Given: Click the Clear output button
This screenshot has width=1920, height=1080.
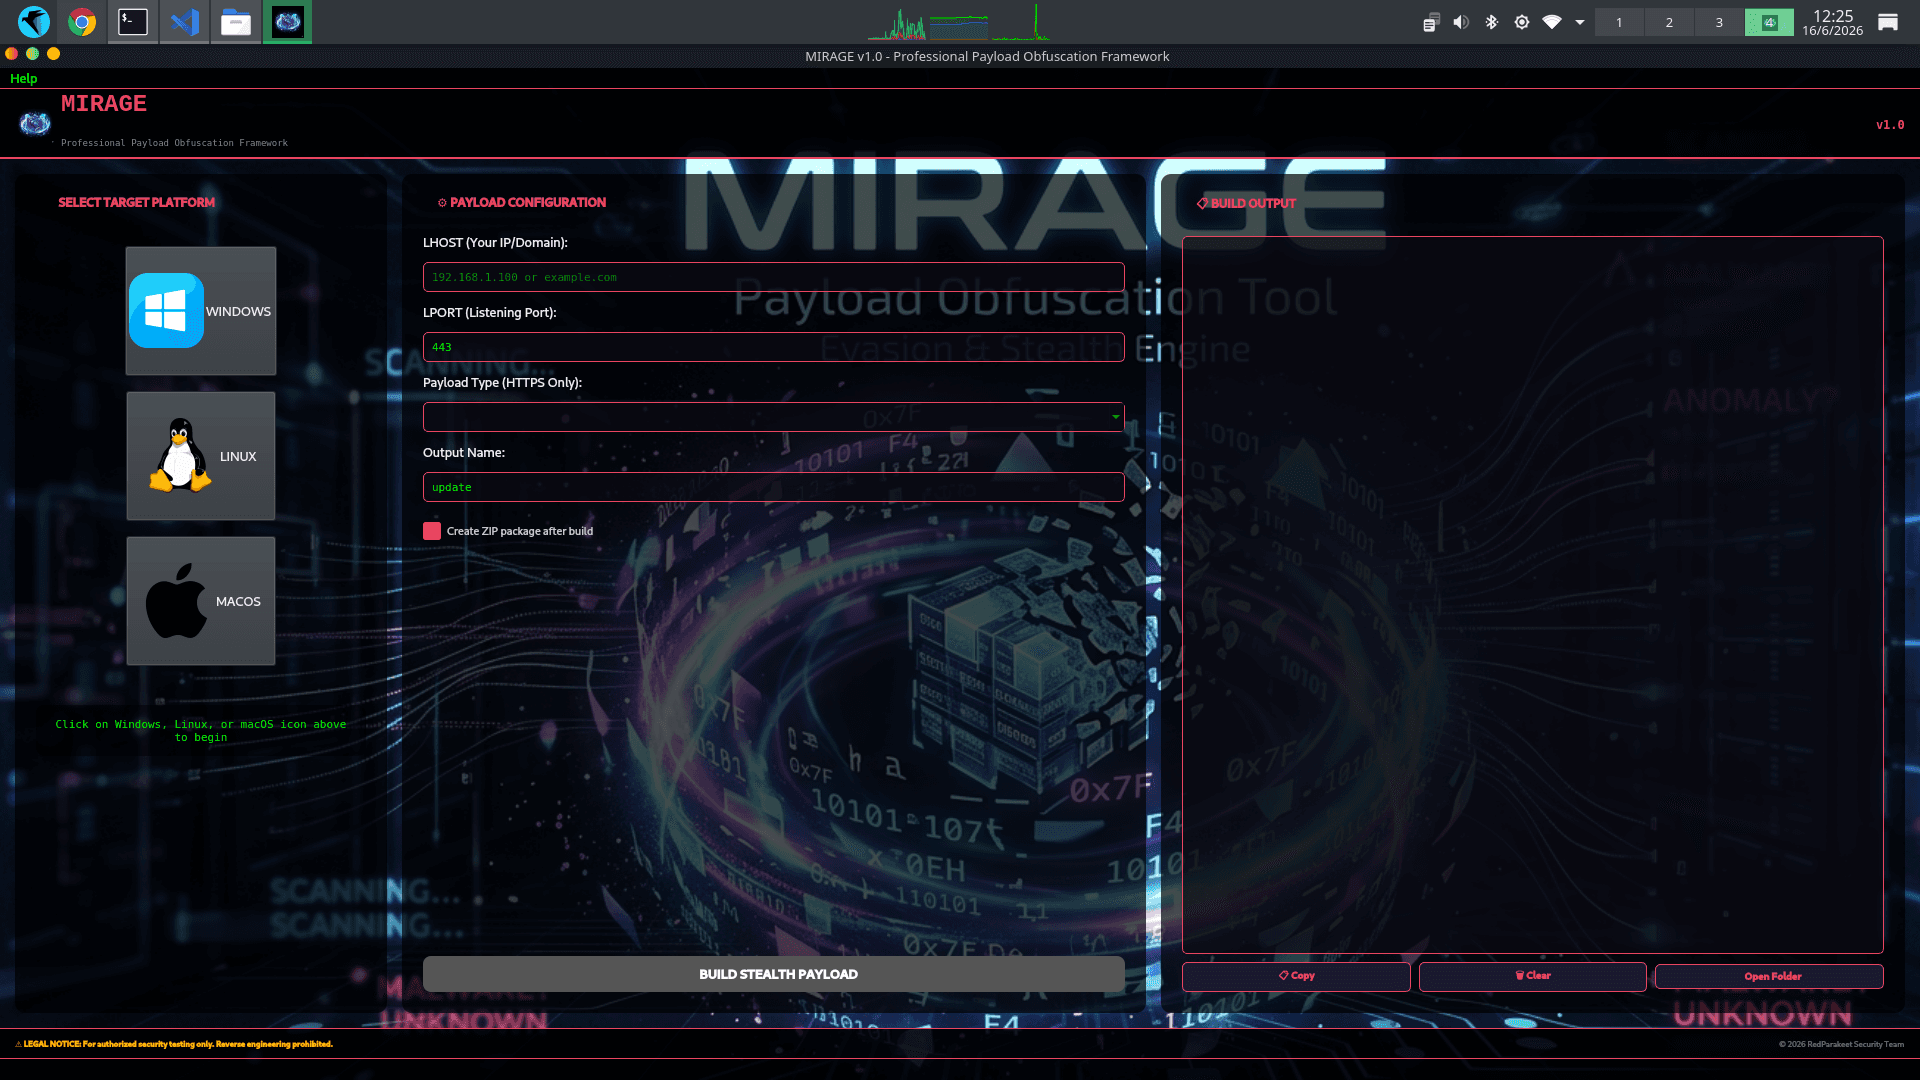Looking at the screenshot, I should tap(1532, 976).
